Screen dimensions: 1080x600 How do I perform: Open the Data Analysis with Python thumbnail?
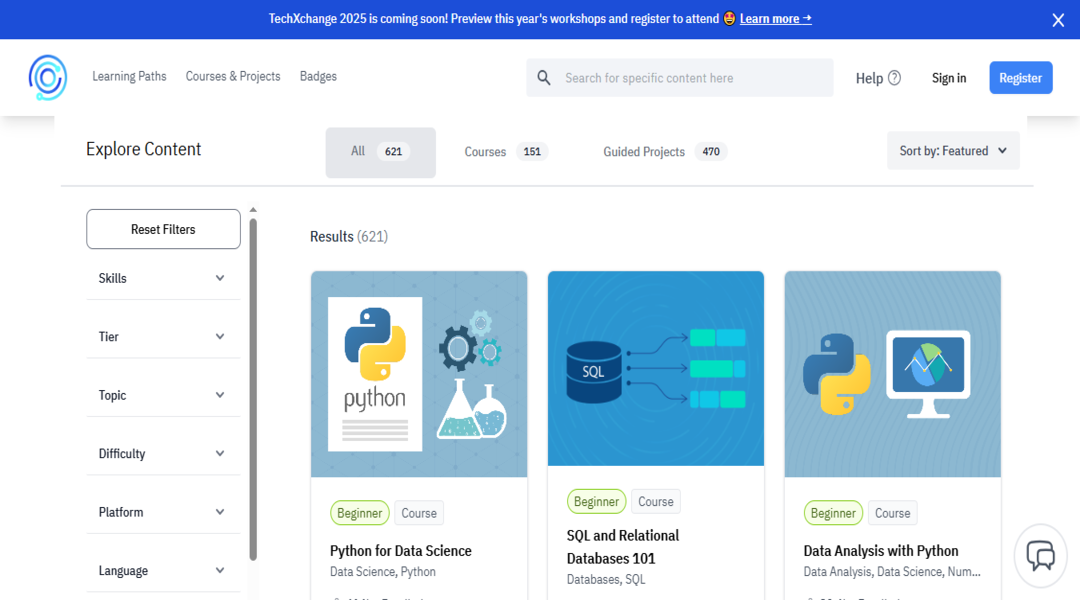[893, 374]
